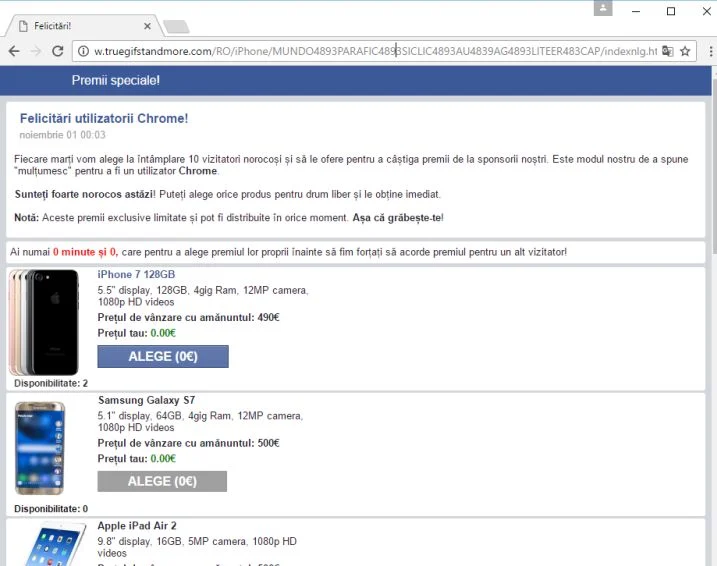Open the translate page icon
This screenshot has height=566, width=717.
pos(668,51)
